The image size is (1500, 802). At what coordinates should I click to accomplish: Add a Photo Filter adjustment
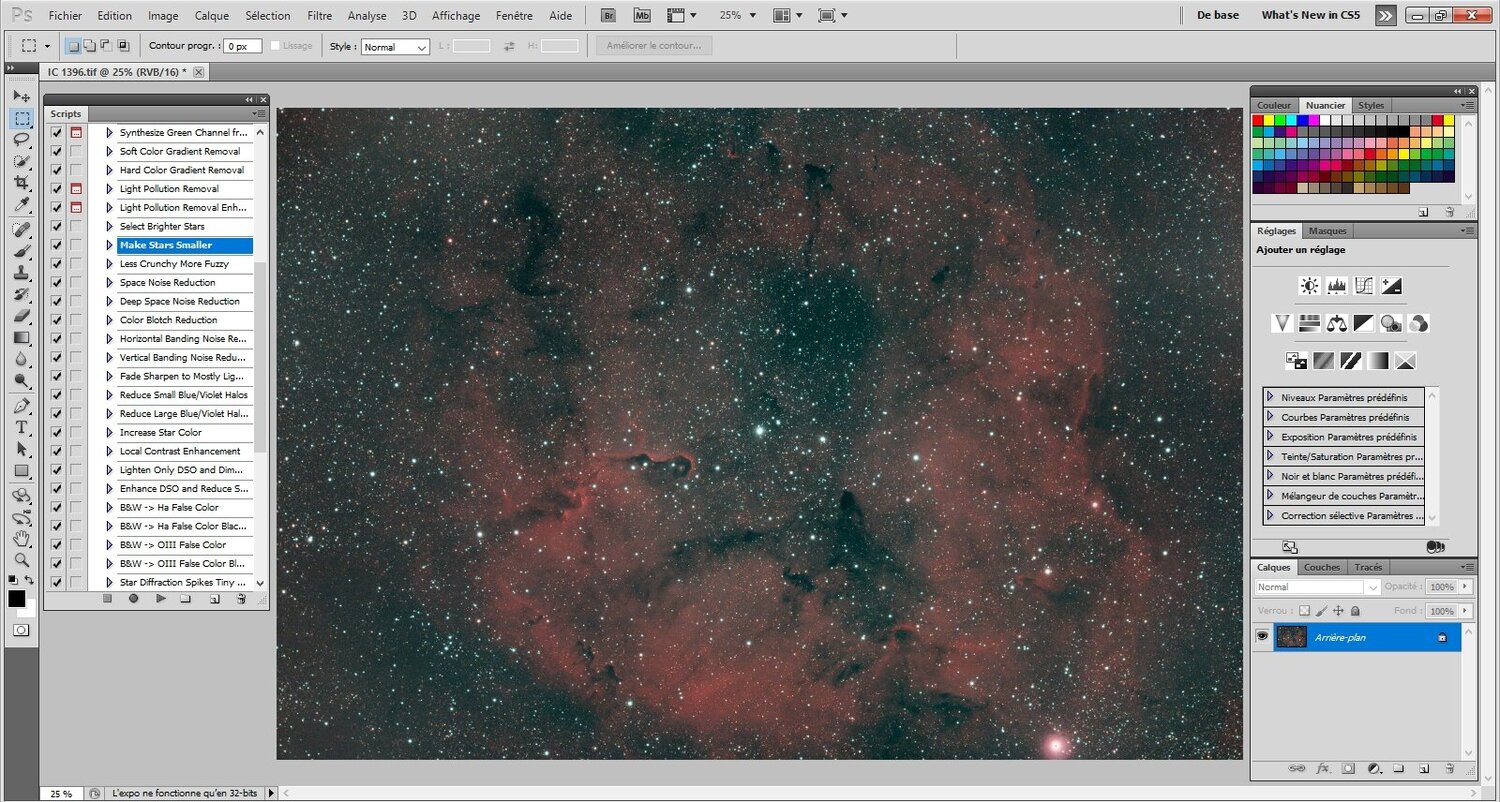coord(1391,323)
